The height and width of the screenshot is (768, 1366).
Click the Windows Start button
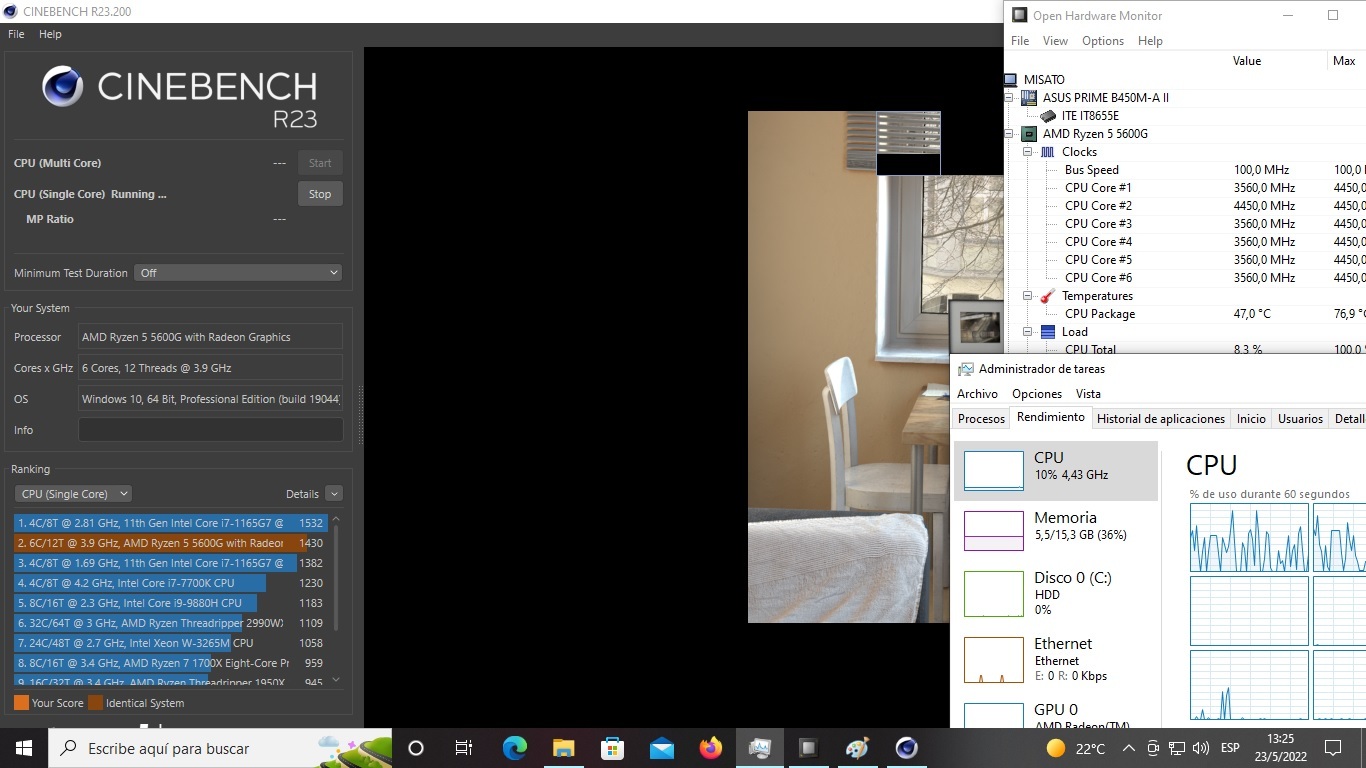[24, 748]
